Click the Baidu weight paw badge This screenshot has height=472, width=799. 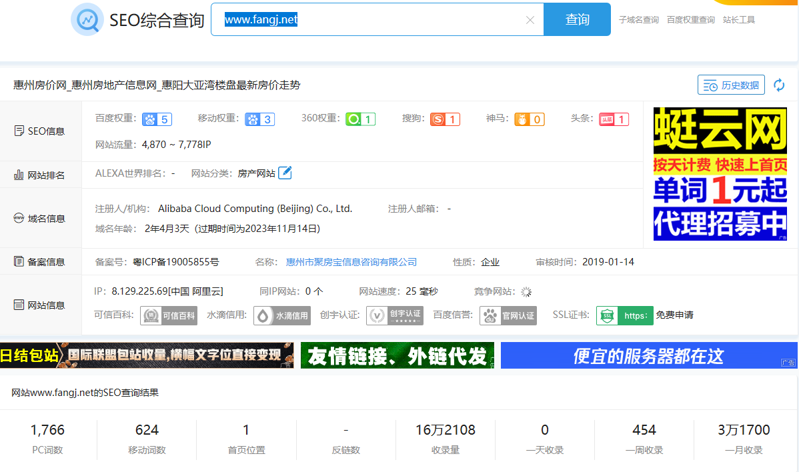click(x=156, y=119)
